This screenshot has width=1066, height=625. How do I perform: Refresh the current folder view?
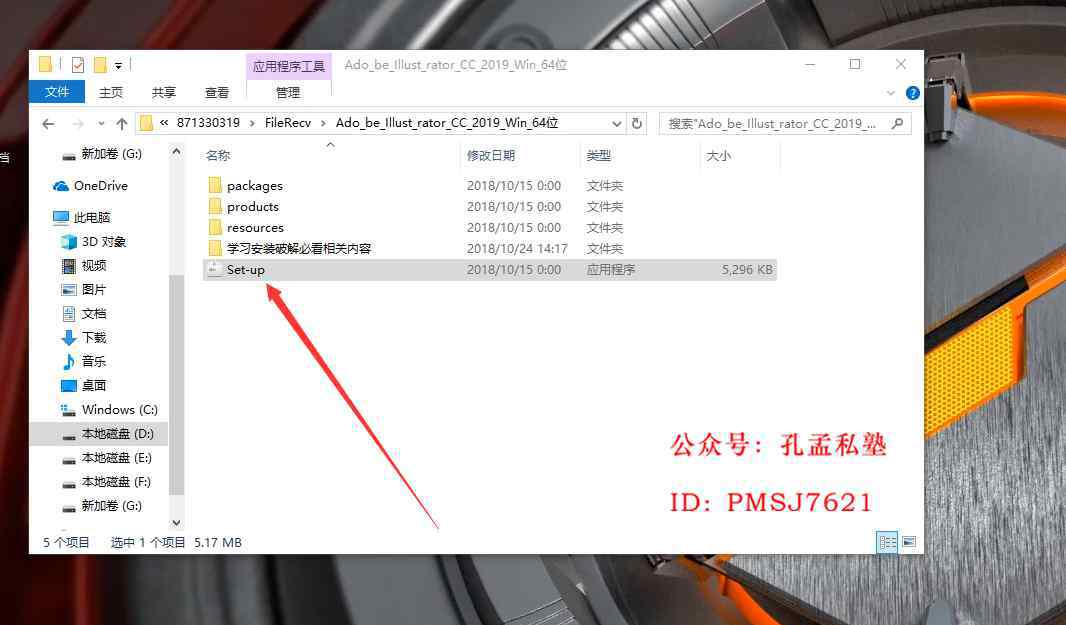[637, 124]
